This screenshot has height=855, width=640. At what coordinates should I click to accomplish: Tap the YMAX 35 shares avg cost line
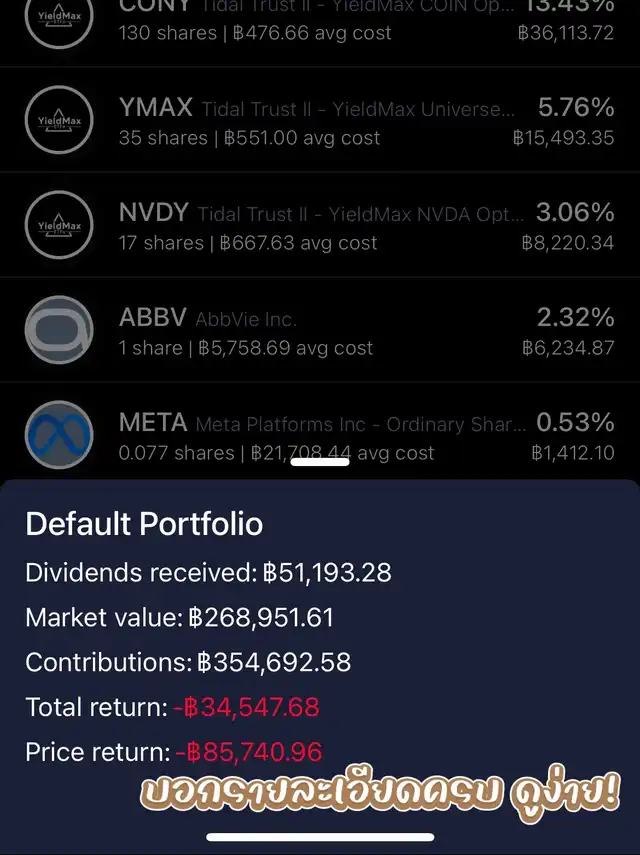point(249,138)
